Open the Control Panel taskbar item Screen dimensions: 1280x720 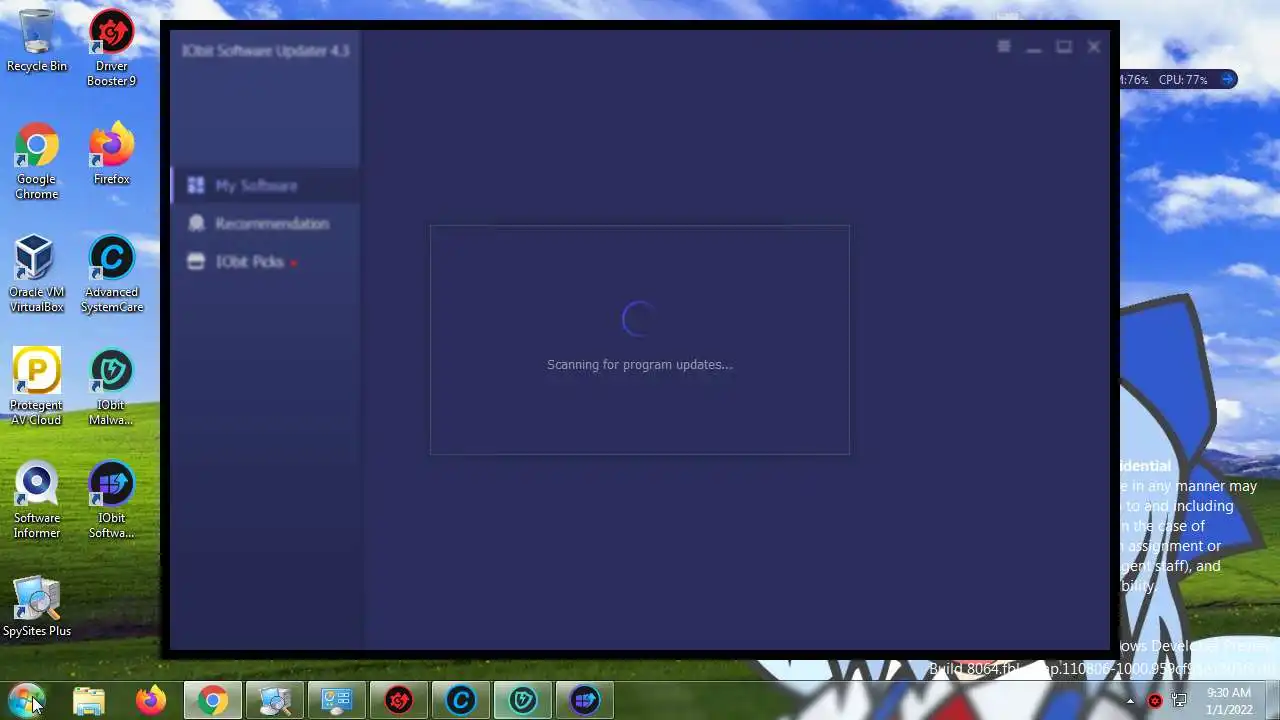click(x=336, y=701)
